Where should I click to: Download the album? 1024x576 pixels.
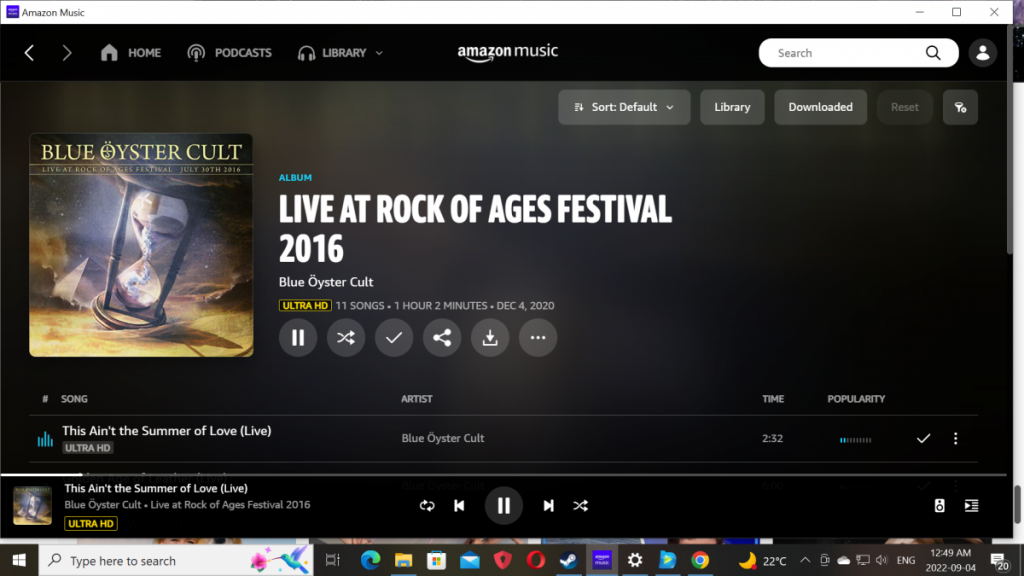tap(490, 338)
